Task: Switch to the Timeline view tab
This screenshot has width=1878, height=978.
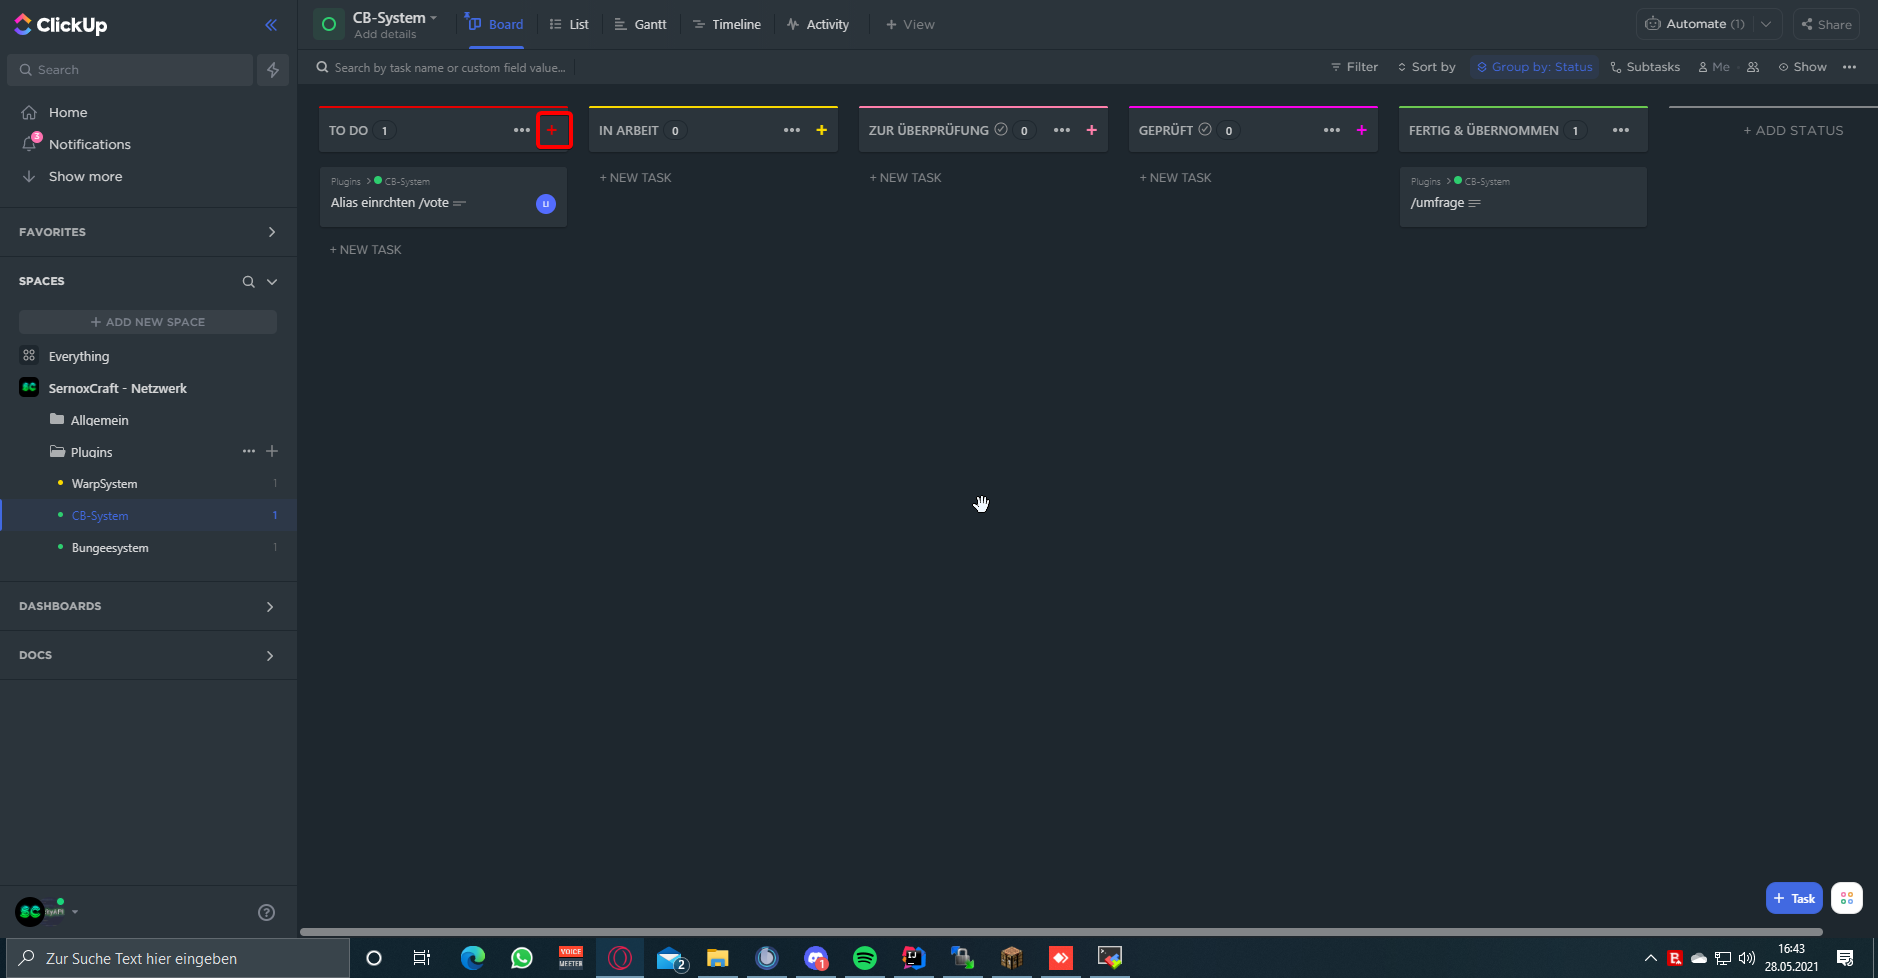Action: [727, 24]
